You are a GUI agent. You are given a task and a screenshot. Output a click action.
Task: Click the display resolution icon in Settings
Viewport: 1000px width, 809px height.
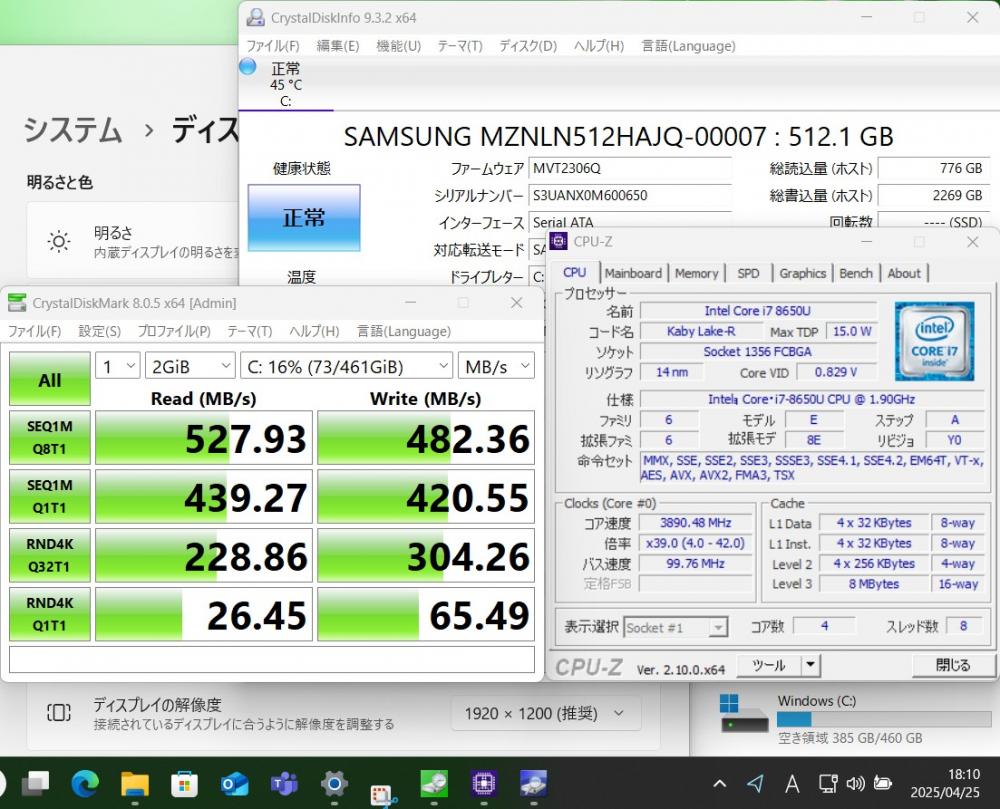point(59,712)
